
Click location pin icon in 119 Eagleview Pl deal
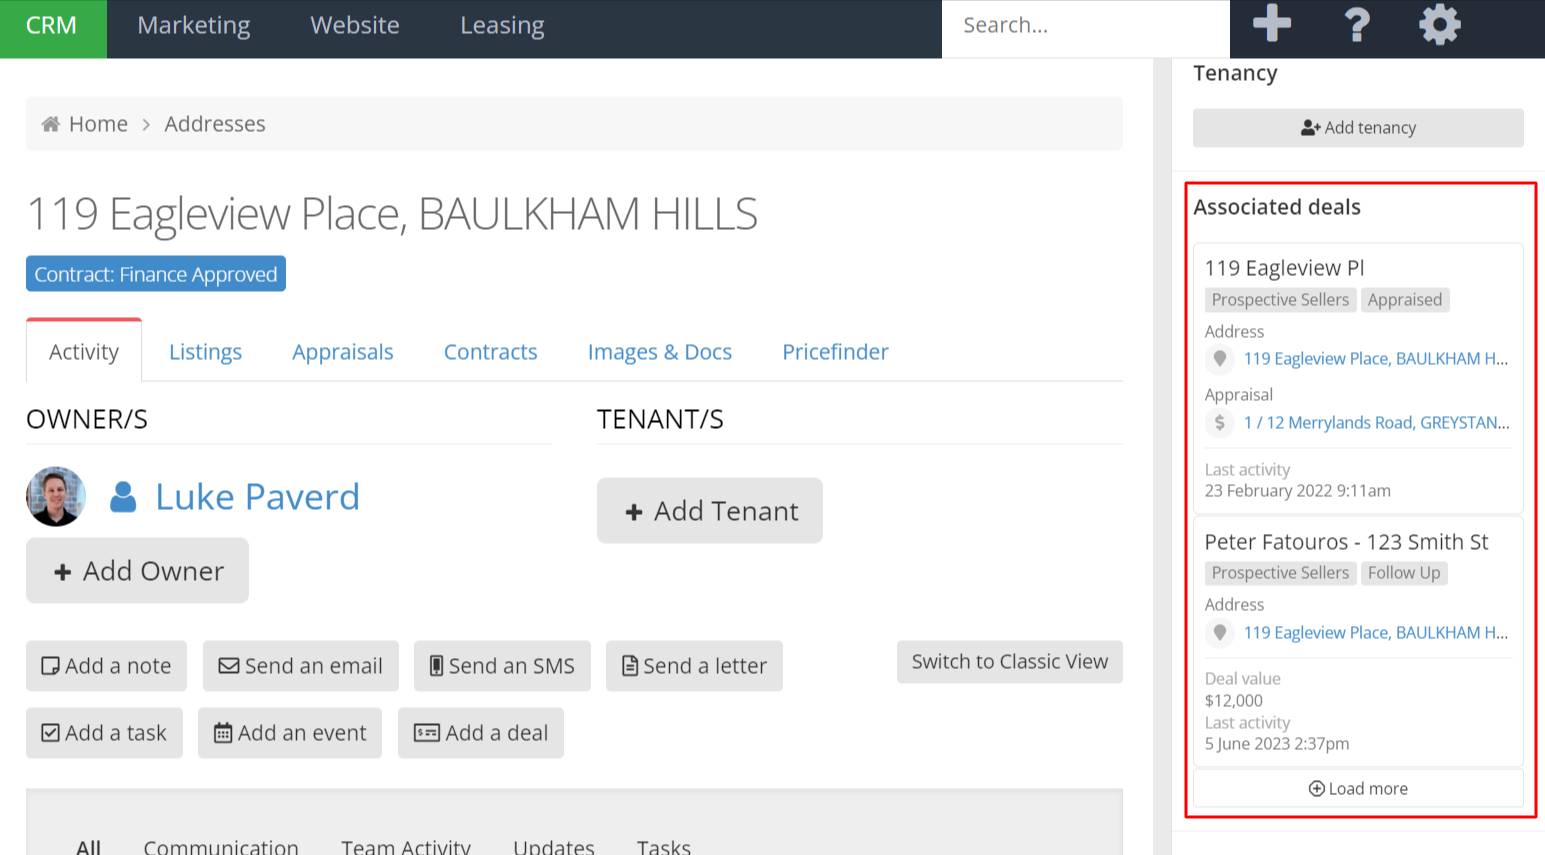tap(1219, 359)
